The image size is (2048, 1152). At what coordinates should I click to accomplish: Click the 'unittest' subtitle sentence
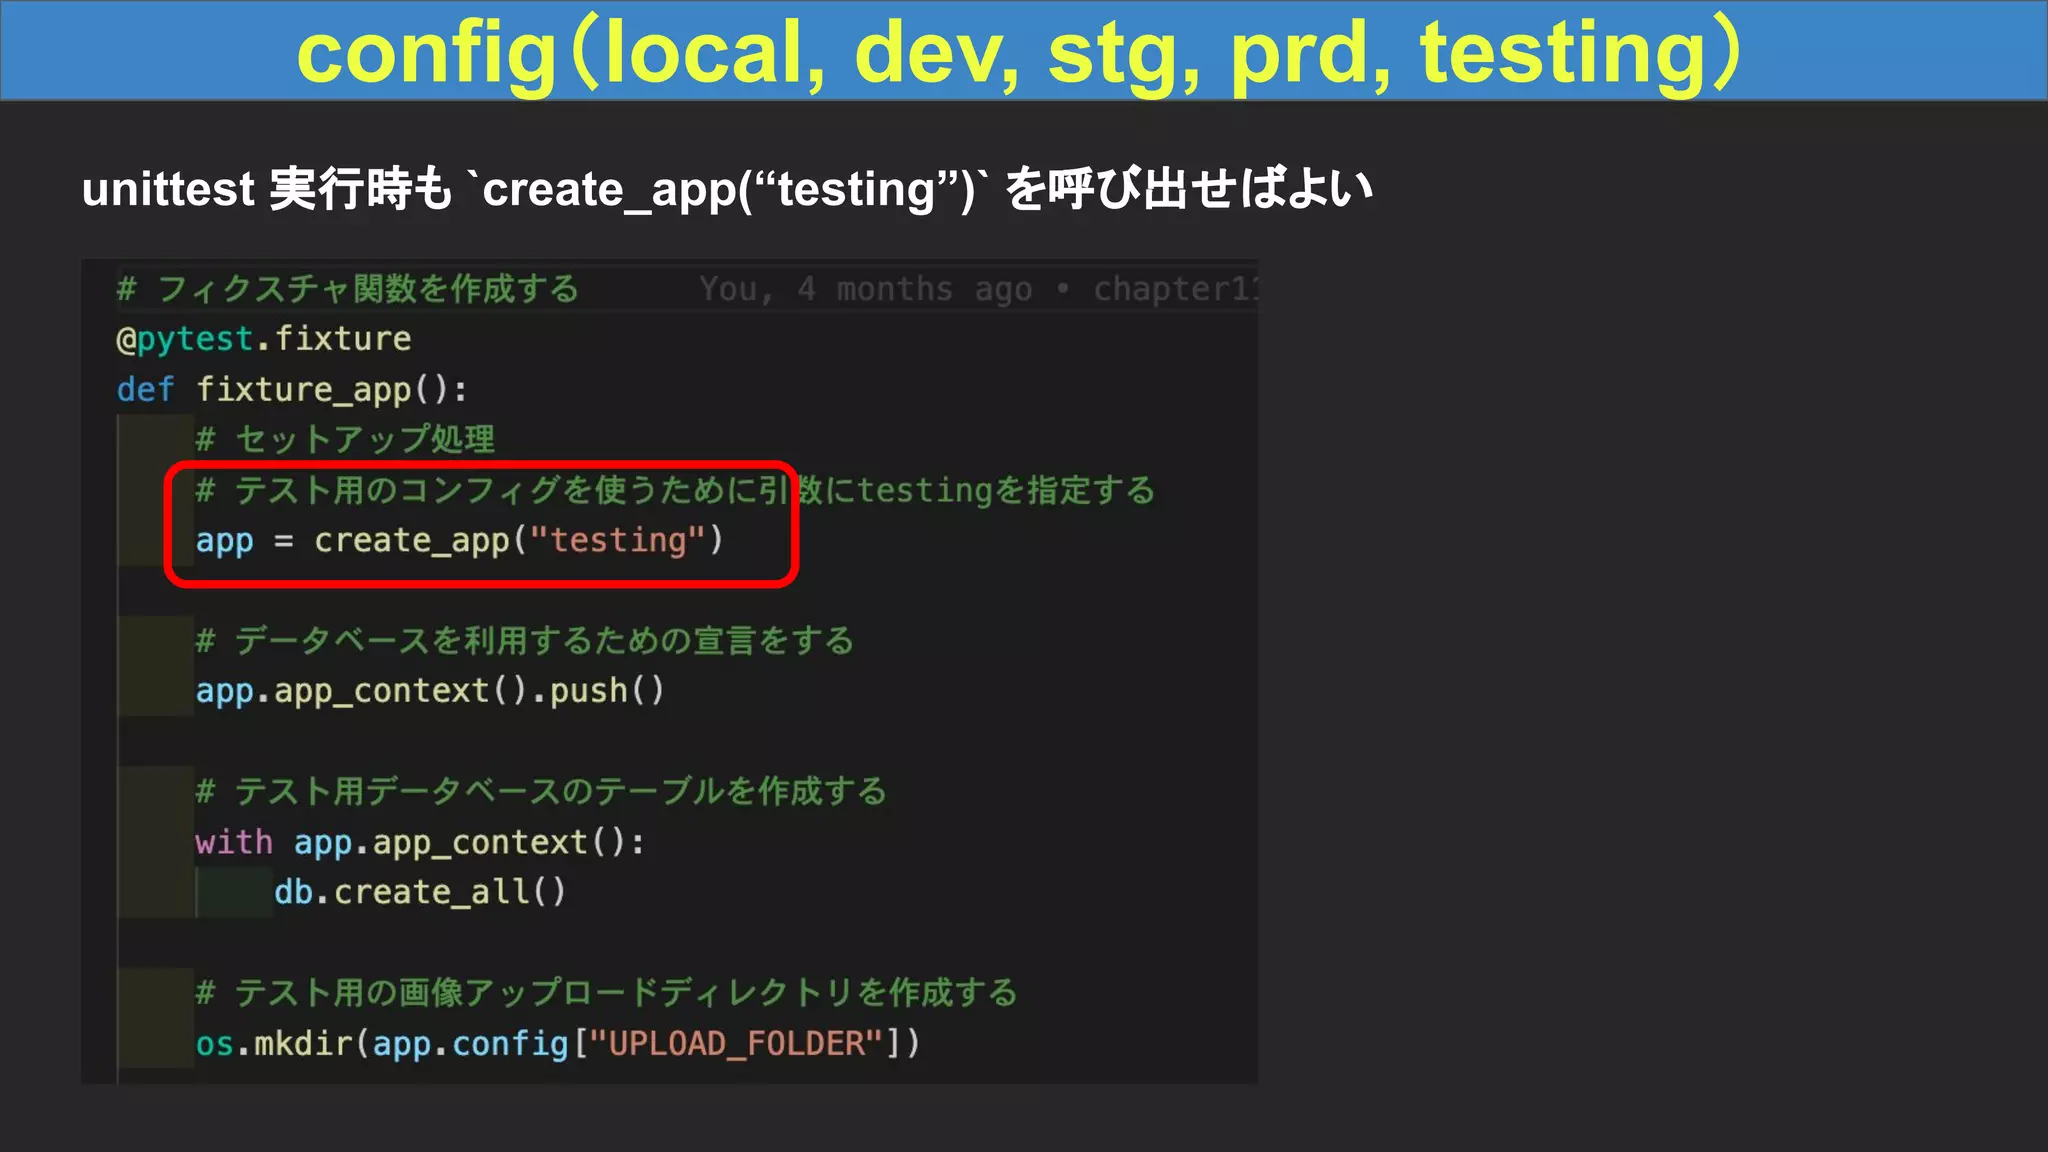726,189
